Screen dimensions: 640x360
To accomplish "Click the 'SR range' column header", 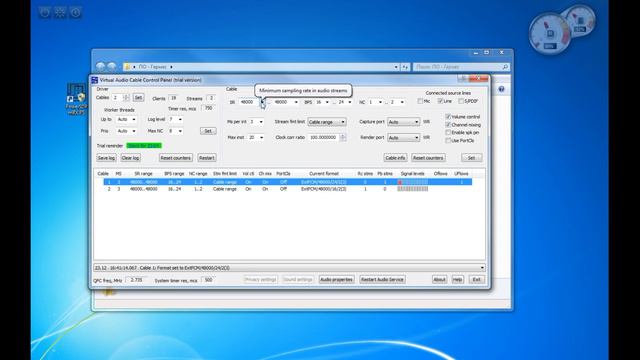I will [x=143, y=174].
